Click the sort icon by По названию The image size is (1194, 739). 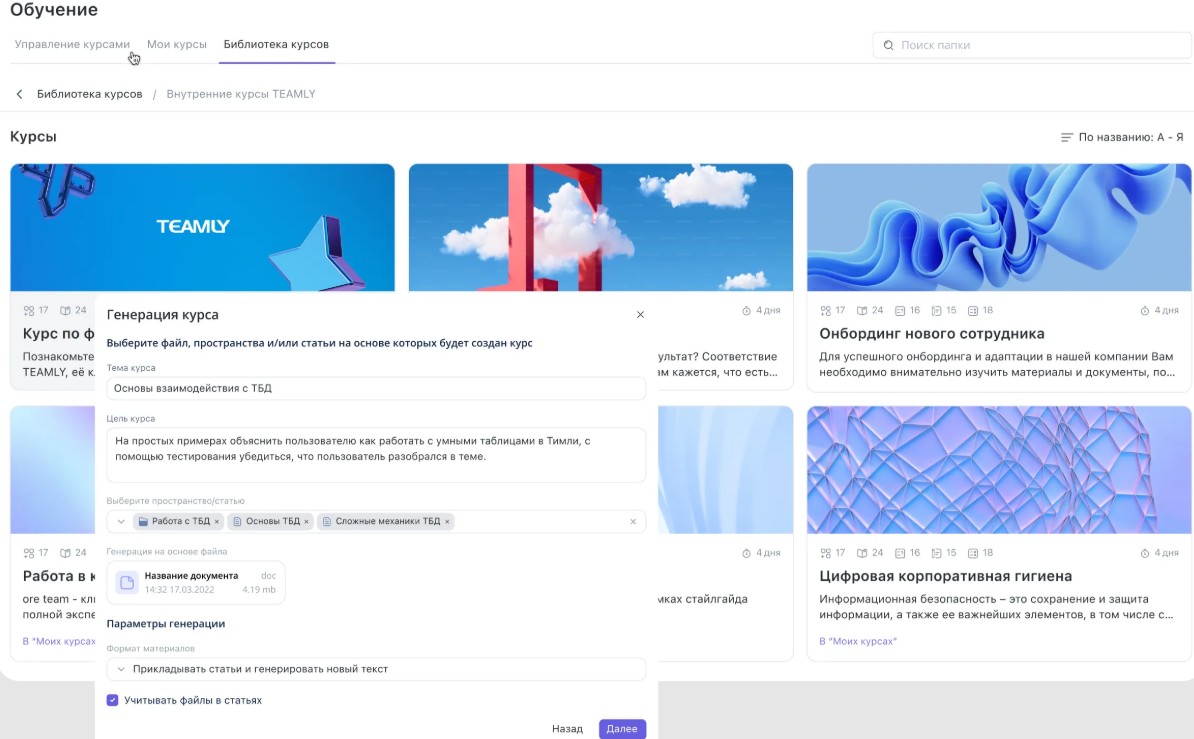[x=1067, y=137]
